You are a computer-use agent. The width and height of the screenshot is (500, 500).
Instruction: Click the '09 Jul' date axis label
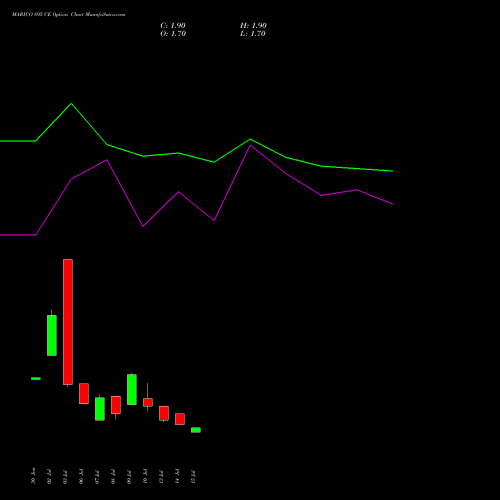point(129,477)
